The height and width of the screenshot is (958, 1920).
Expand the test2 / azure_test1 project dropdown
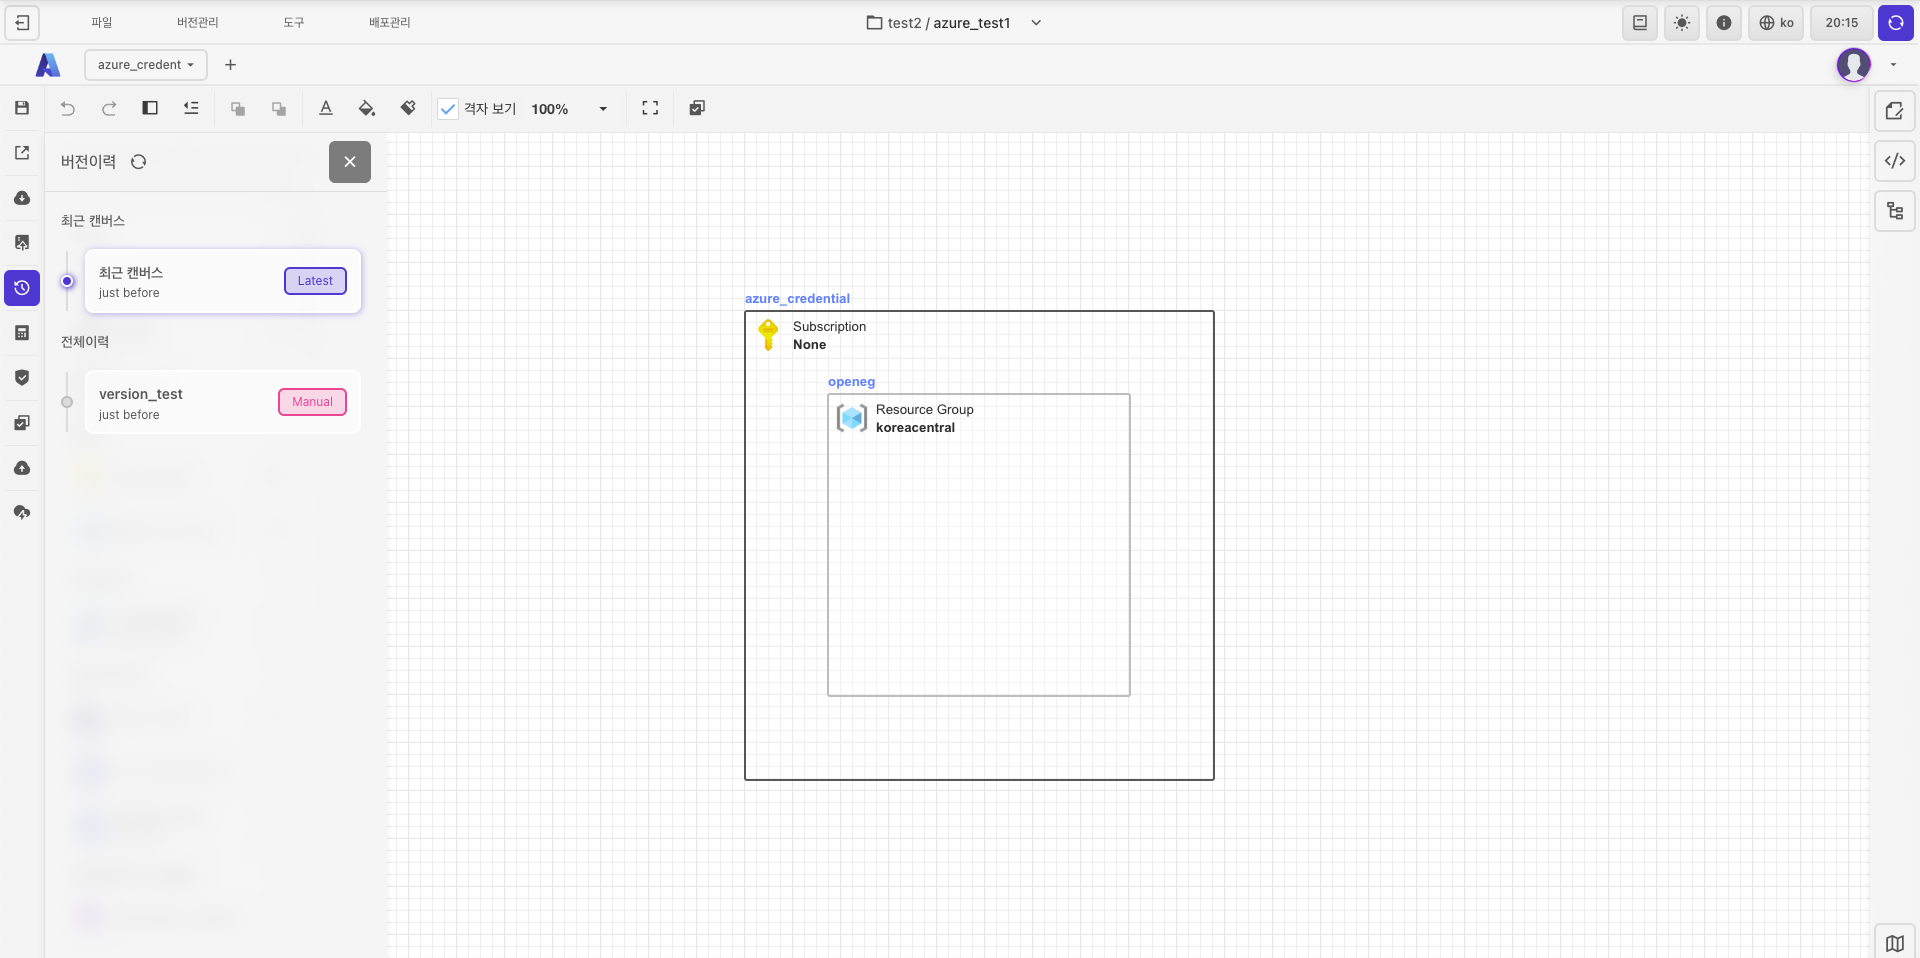click(1036, 23)
